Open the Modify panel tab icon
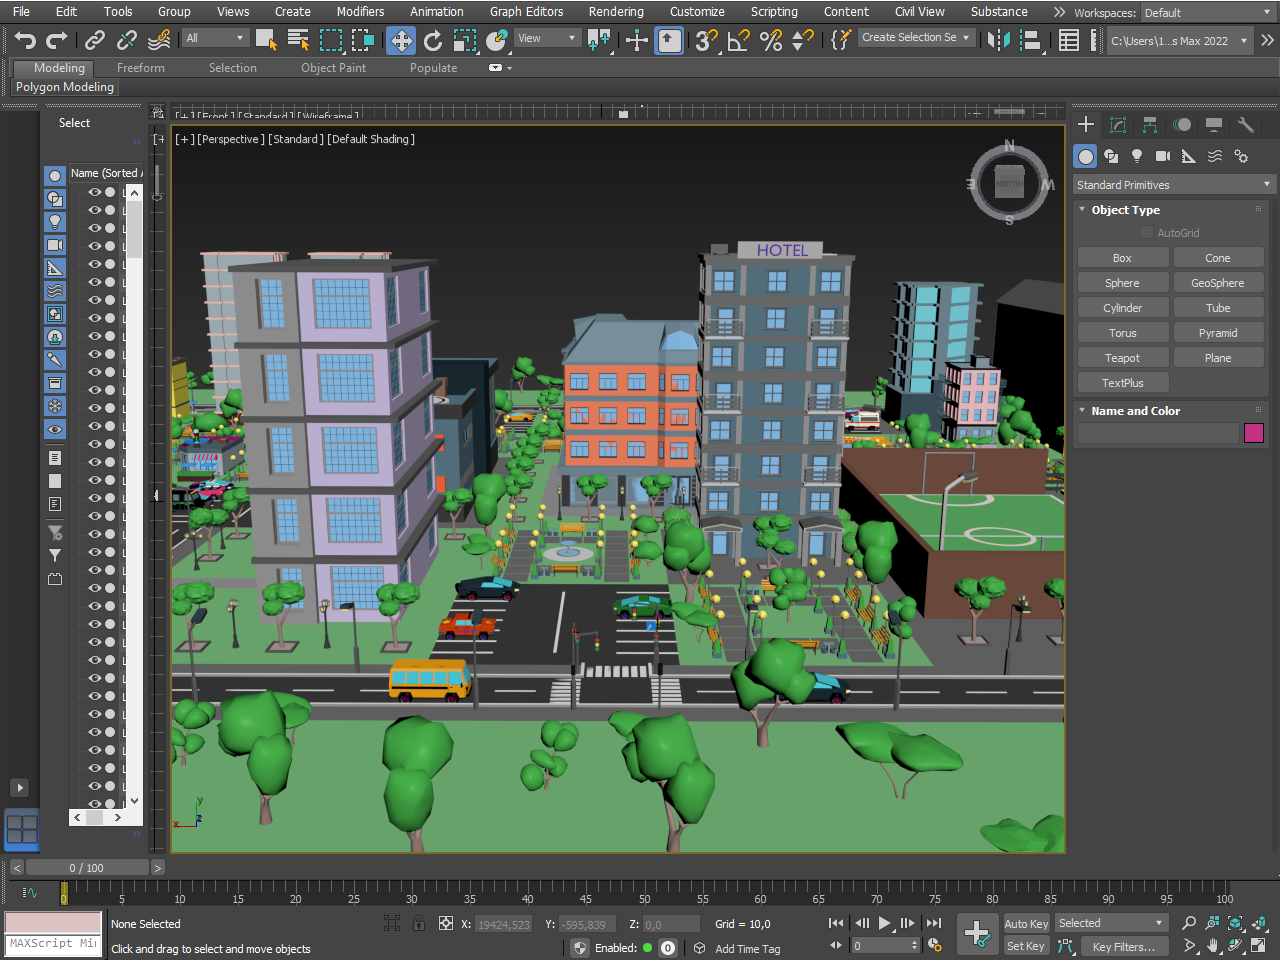The height and width of the screenshot is (960, 1280). tap(1118, 125)
